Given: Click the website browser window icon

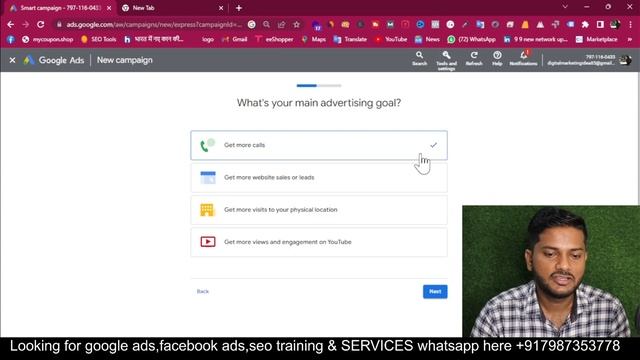Looking at the screenshot, I should point(208,178).
